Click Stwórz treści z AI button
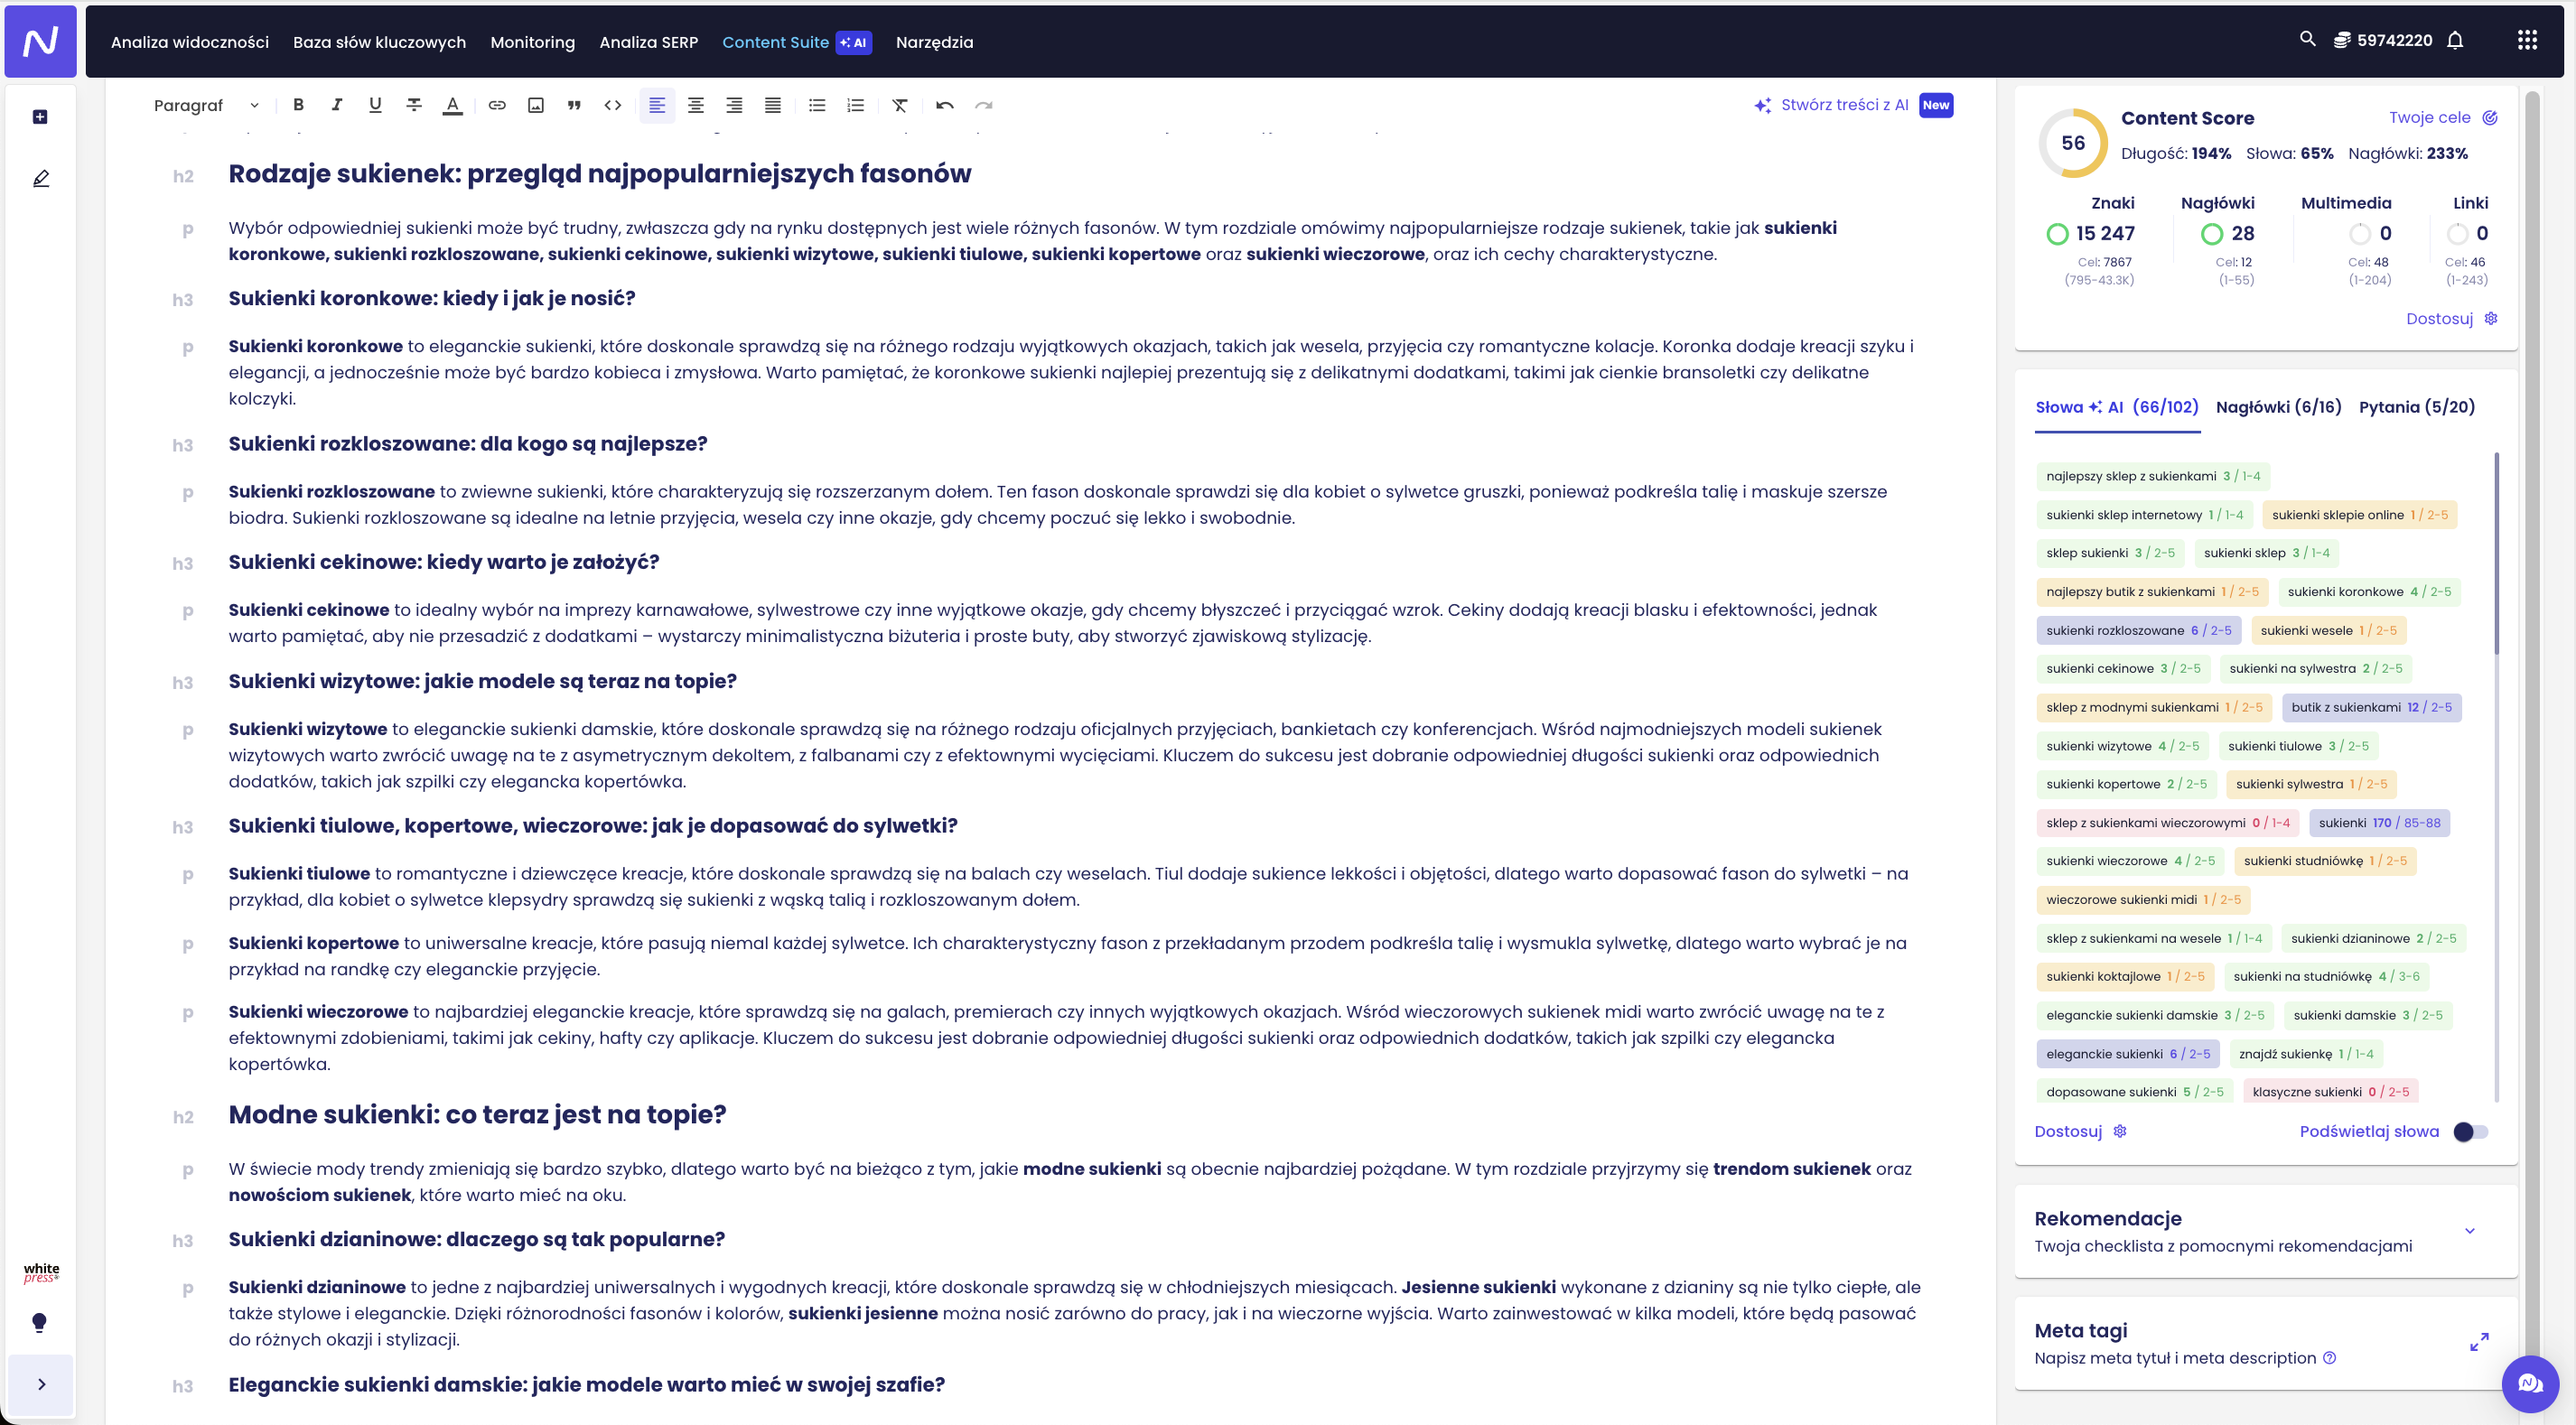The width and height of the screenshot is (2576, 1425). [x=1853, y=105]
